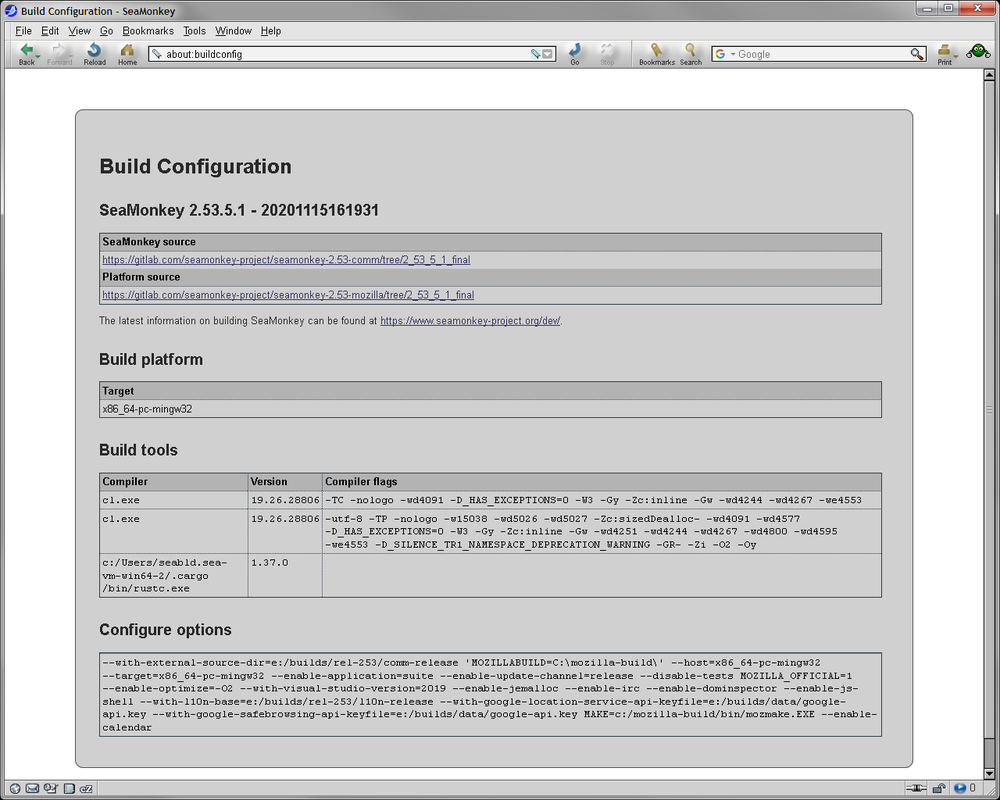This screenshot has width=1000, height=800.
Task: Click the 'Platform source' header row
Action: (490, 277)
